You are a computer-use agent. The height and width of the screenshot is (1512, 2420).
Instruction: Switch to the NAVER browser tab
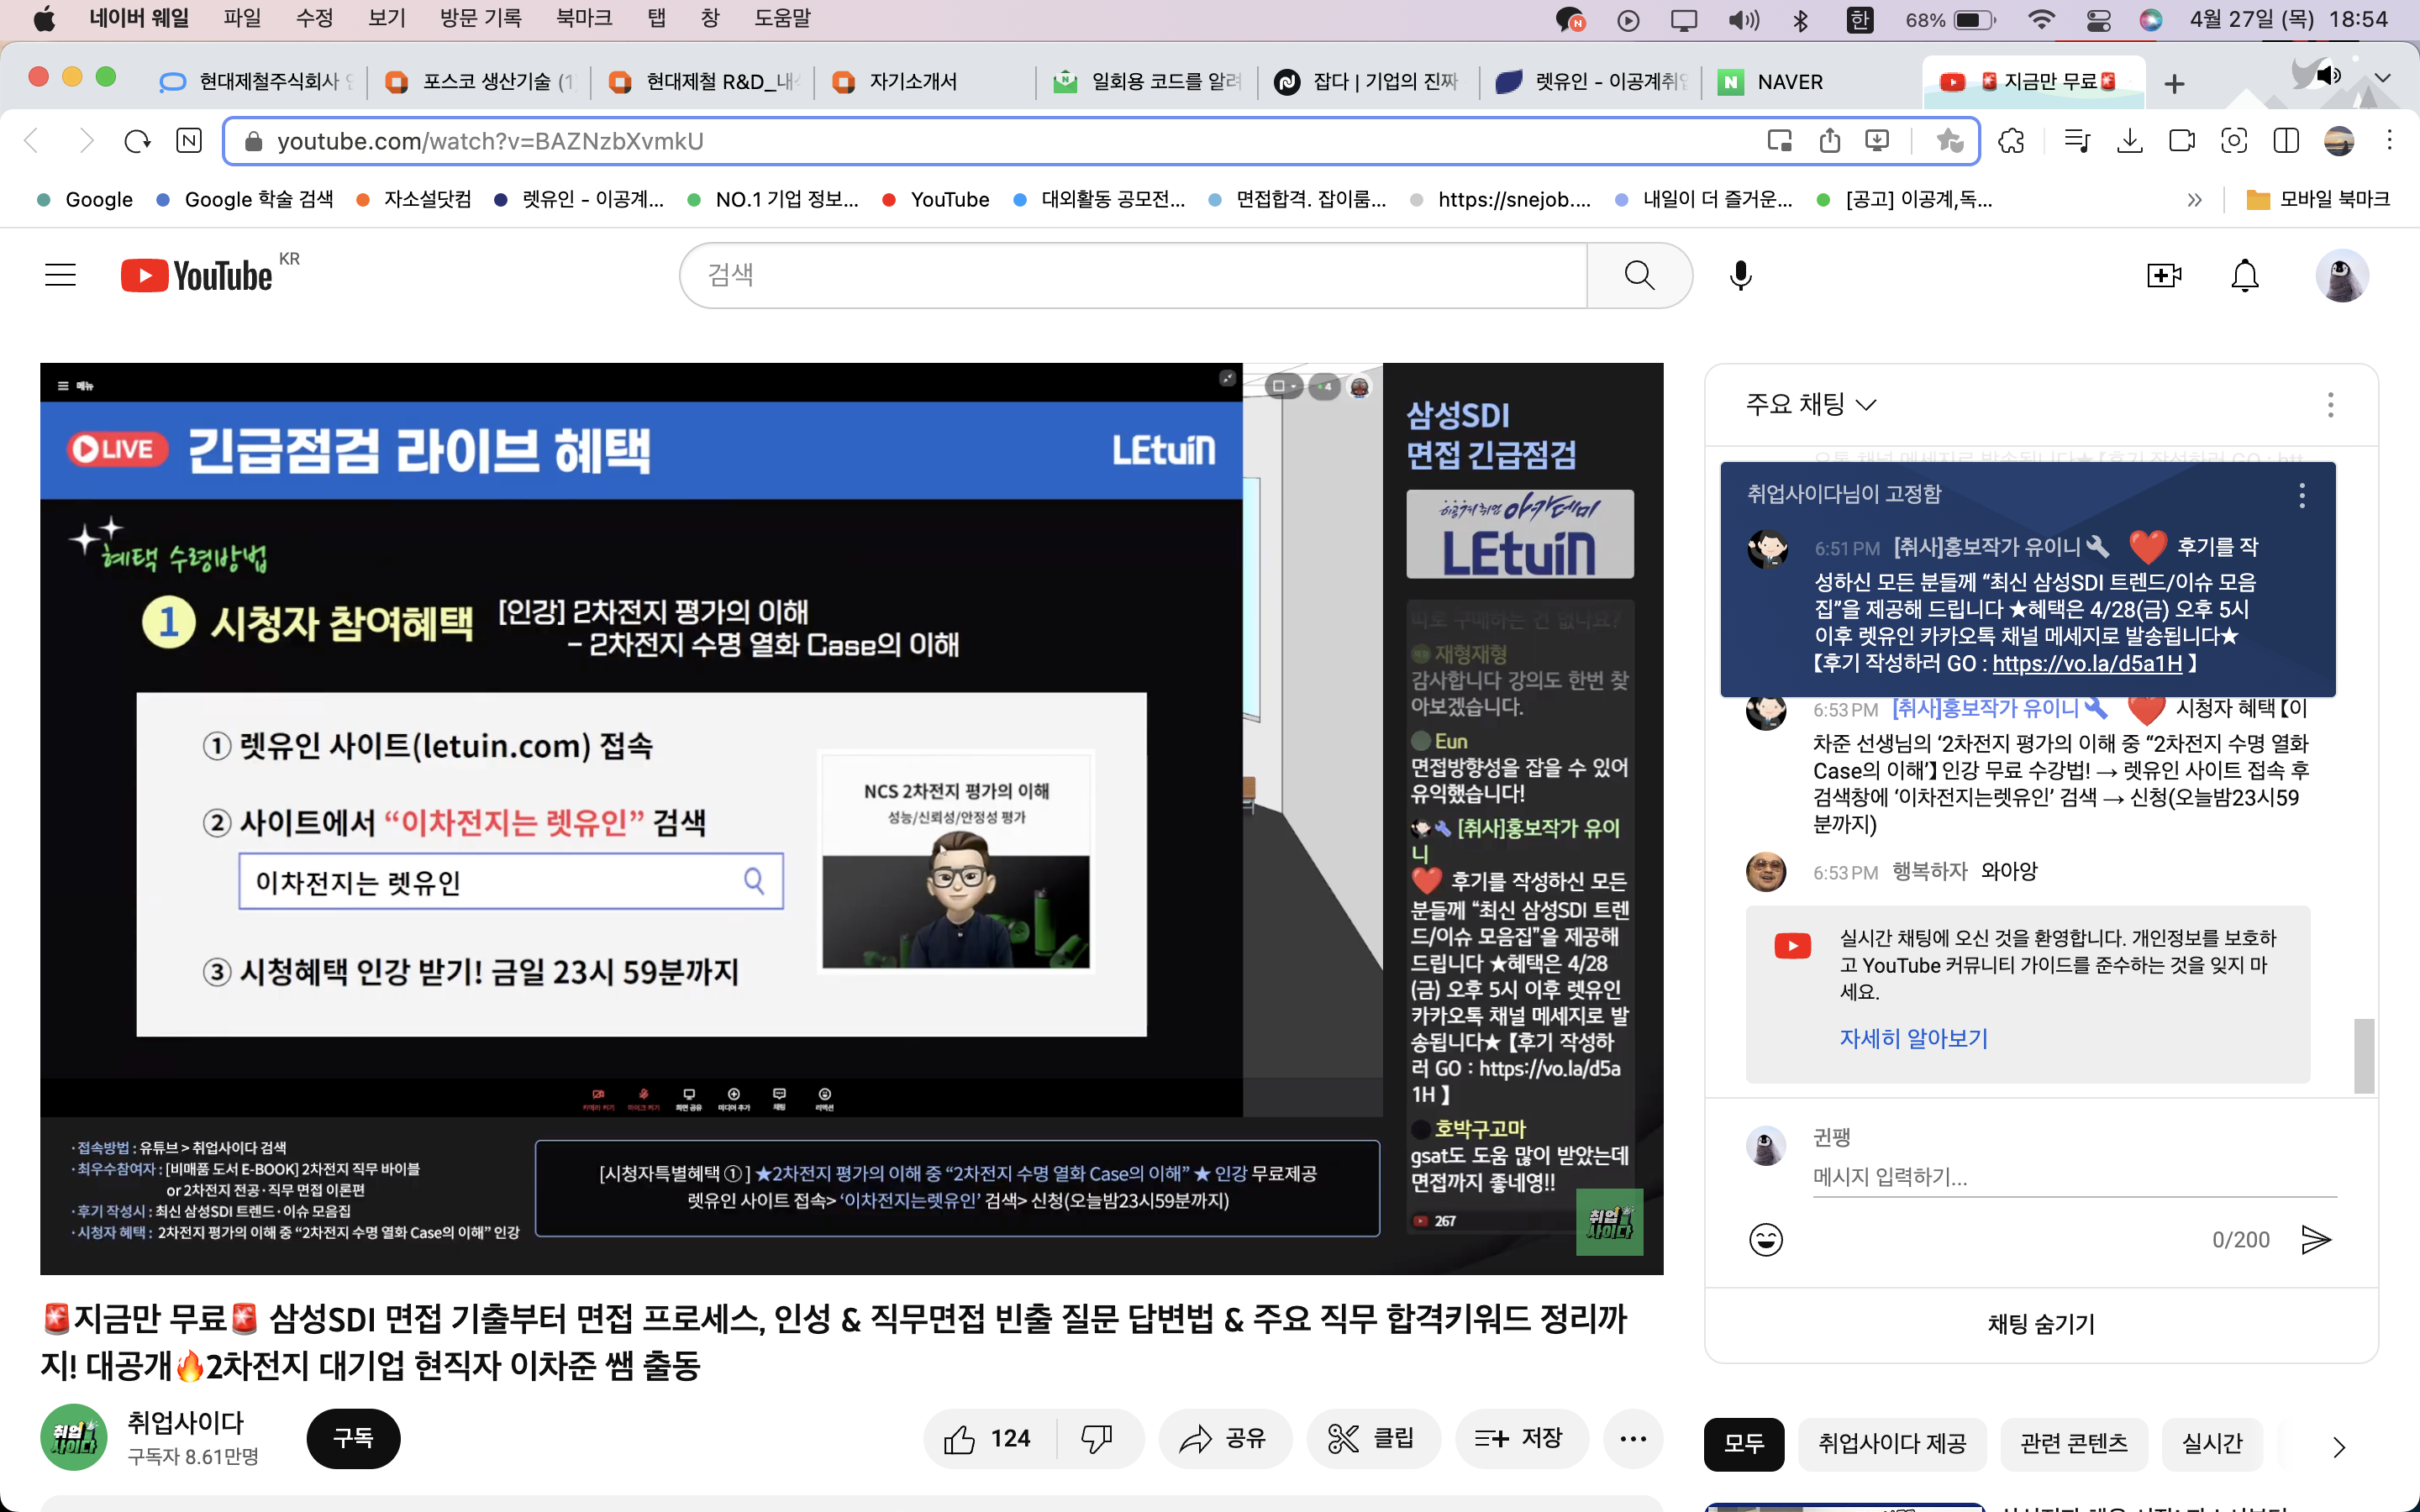(1789, 82)
